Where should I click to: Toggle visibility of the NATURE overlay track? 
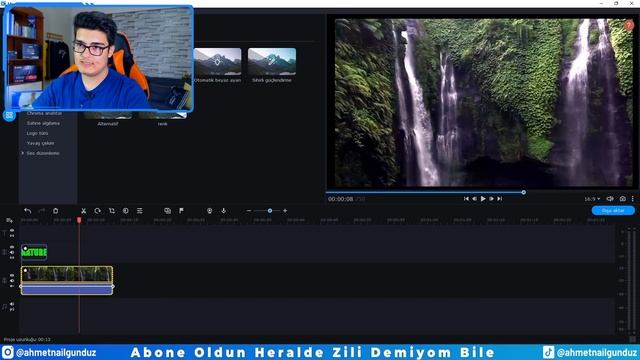[x=12, y=247]
